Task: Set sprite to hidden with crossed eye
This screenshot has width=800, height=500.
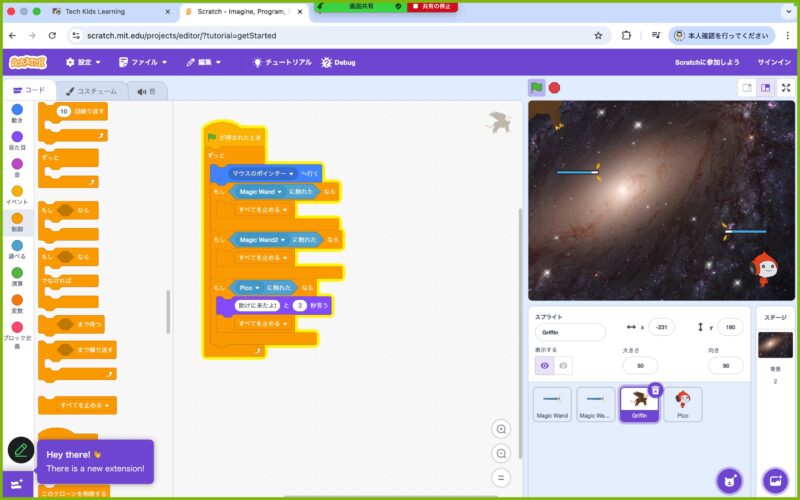Action: (564, 366)
